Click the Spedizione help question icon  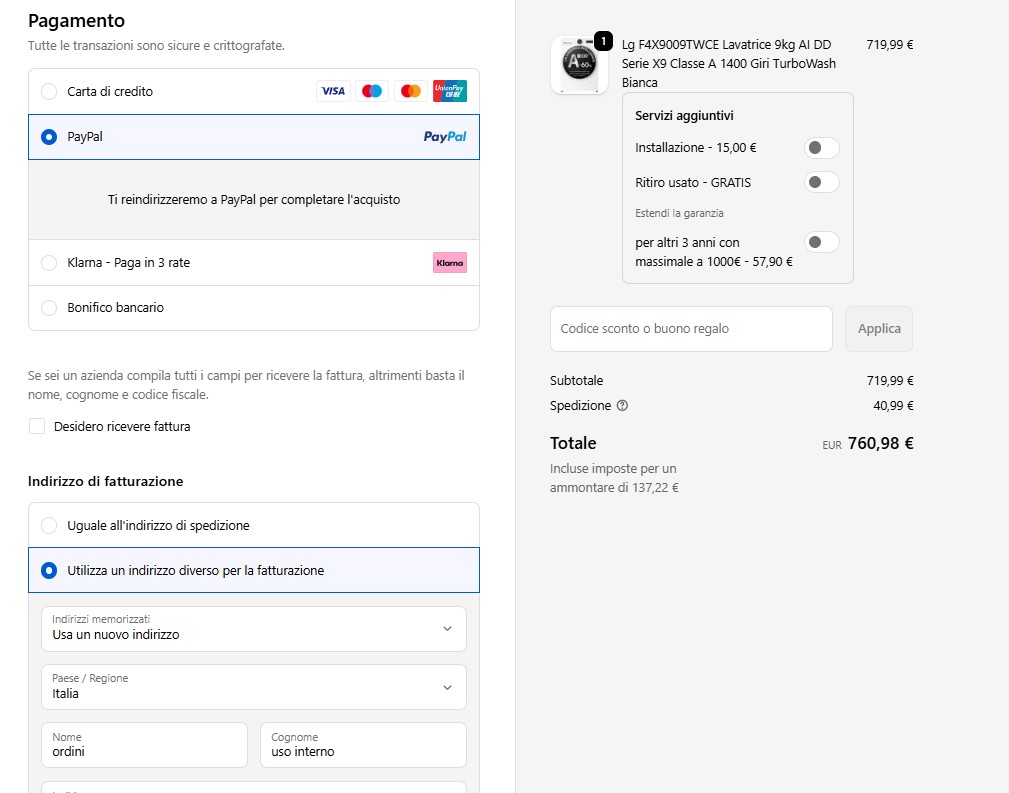pyautogui.click(x=622, y=406)
